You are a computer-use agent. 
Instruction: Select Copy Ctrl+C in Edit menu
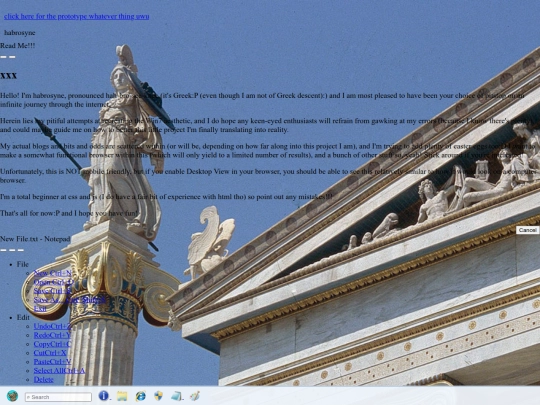click(x=52, y=344)
